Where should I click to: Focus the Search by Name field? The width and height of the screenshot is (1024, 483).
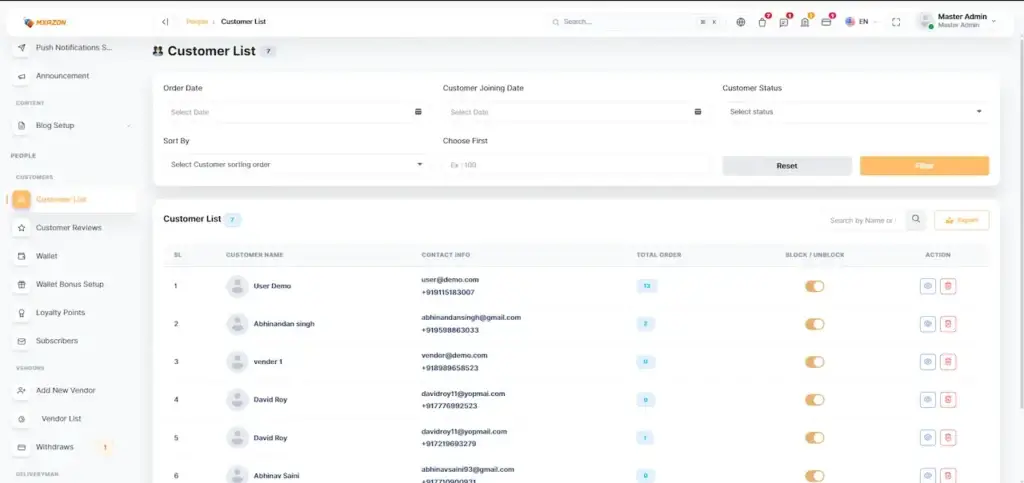[x=863, y=220]
